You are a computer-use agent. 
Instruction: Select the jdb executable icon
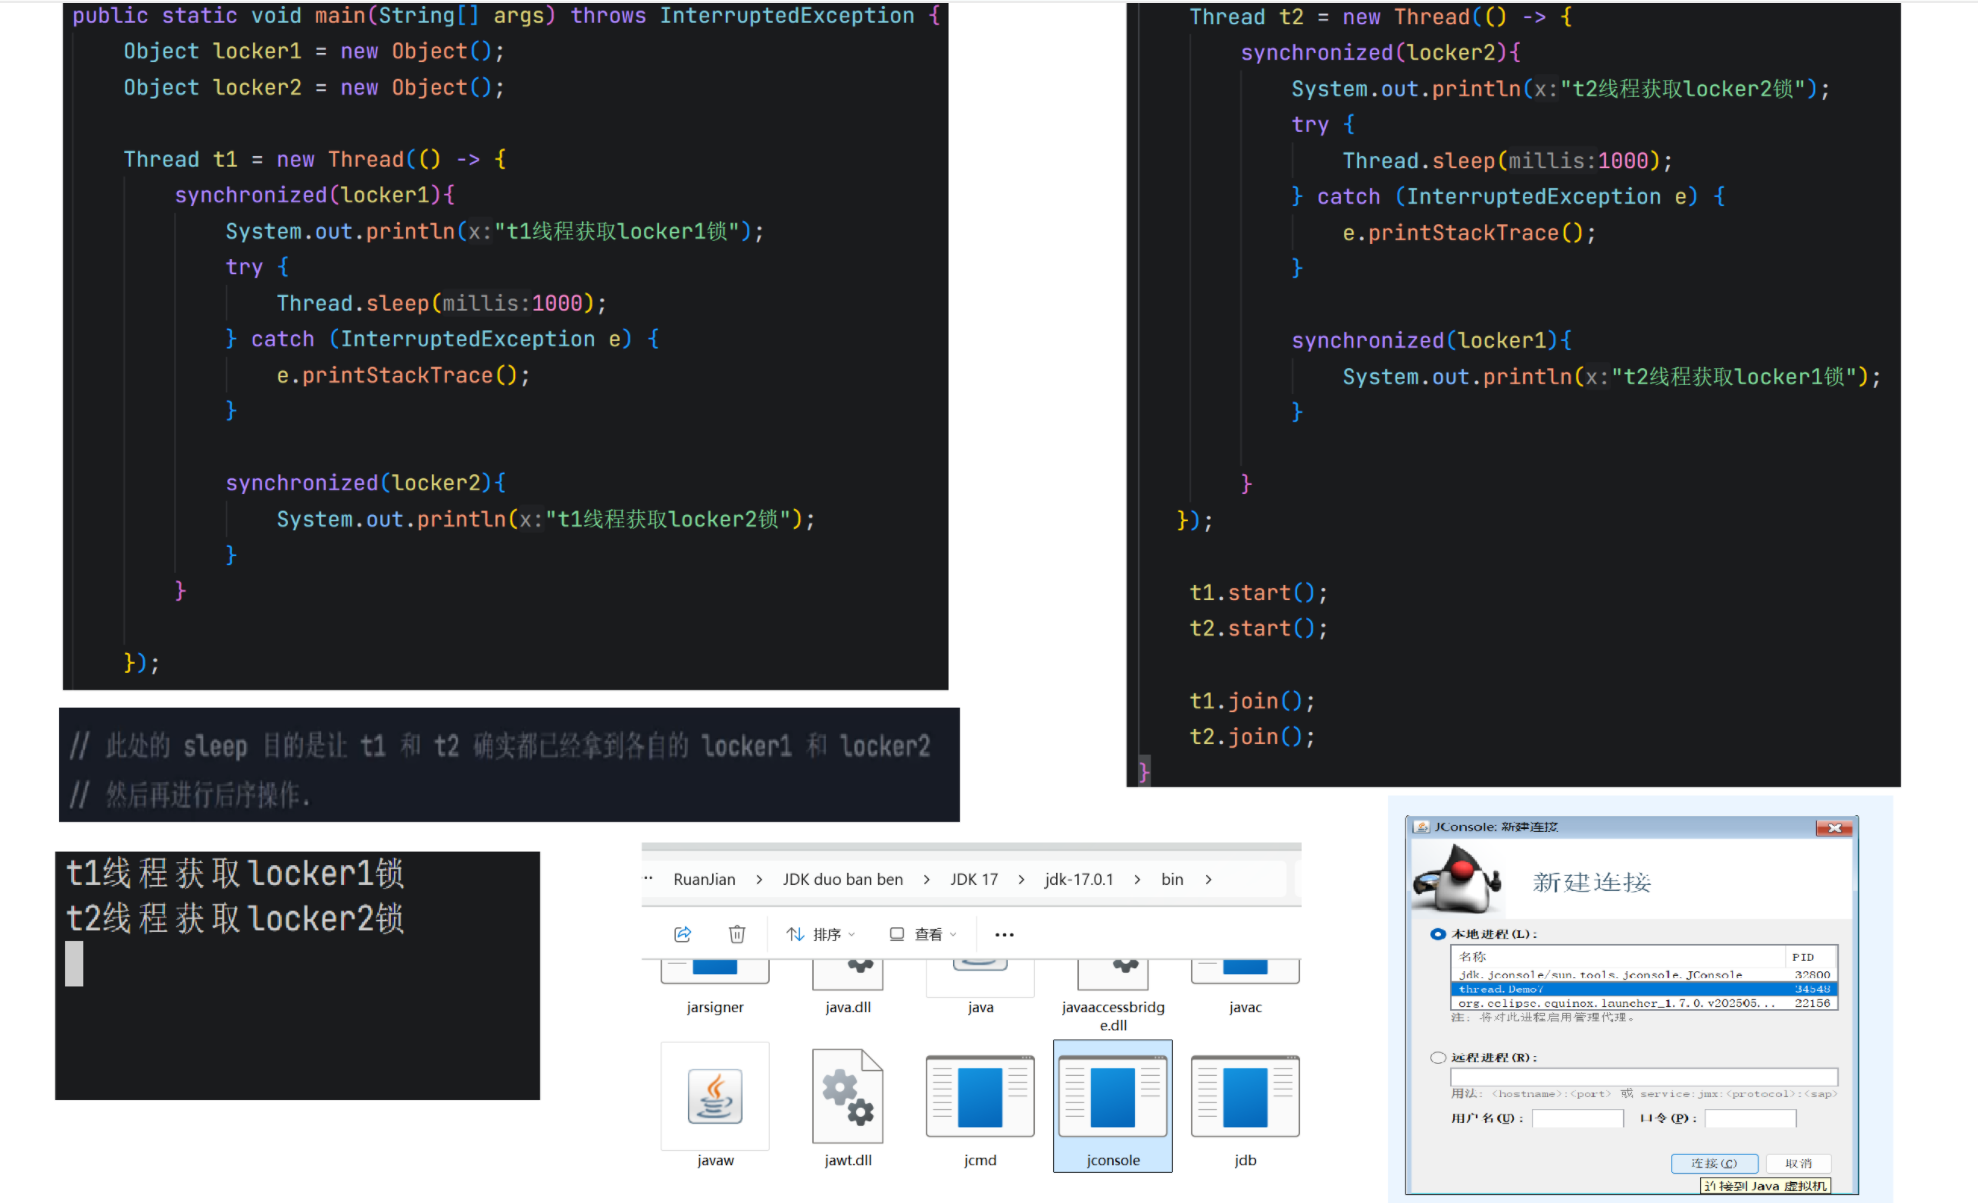(x=1245, y=1097)
